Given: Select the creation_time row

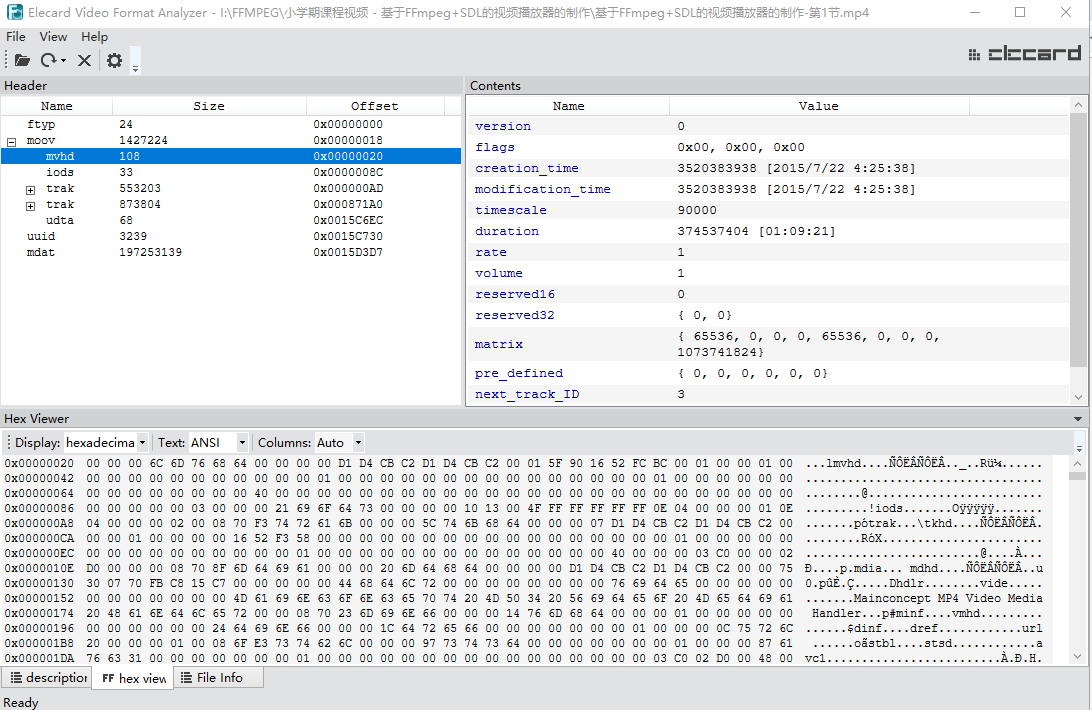Looking at the screenshot, I should (768, 168).
